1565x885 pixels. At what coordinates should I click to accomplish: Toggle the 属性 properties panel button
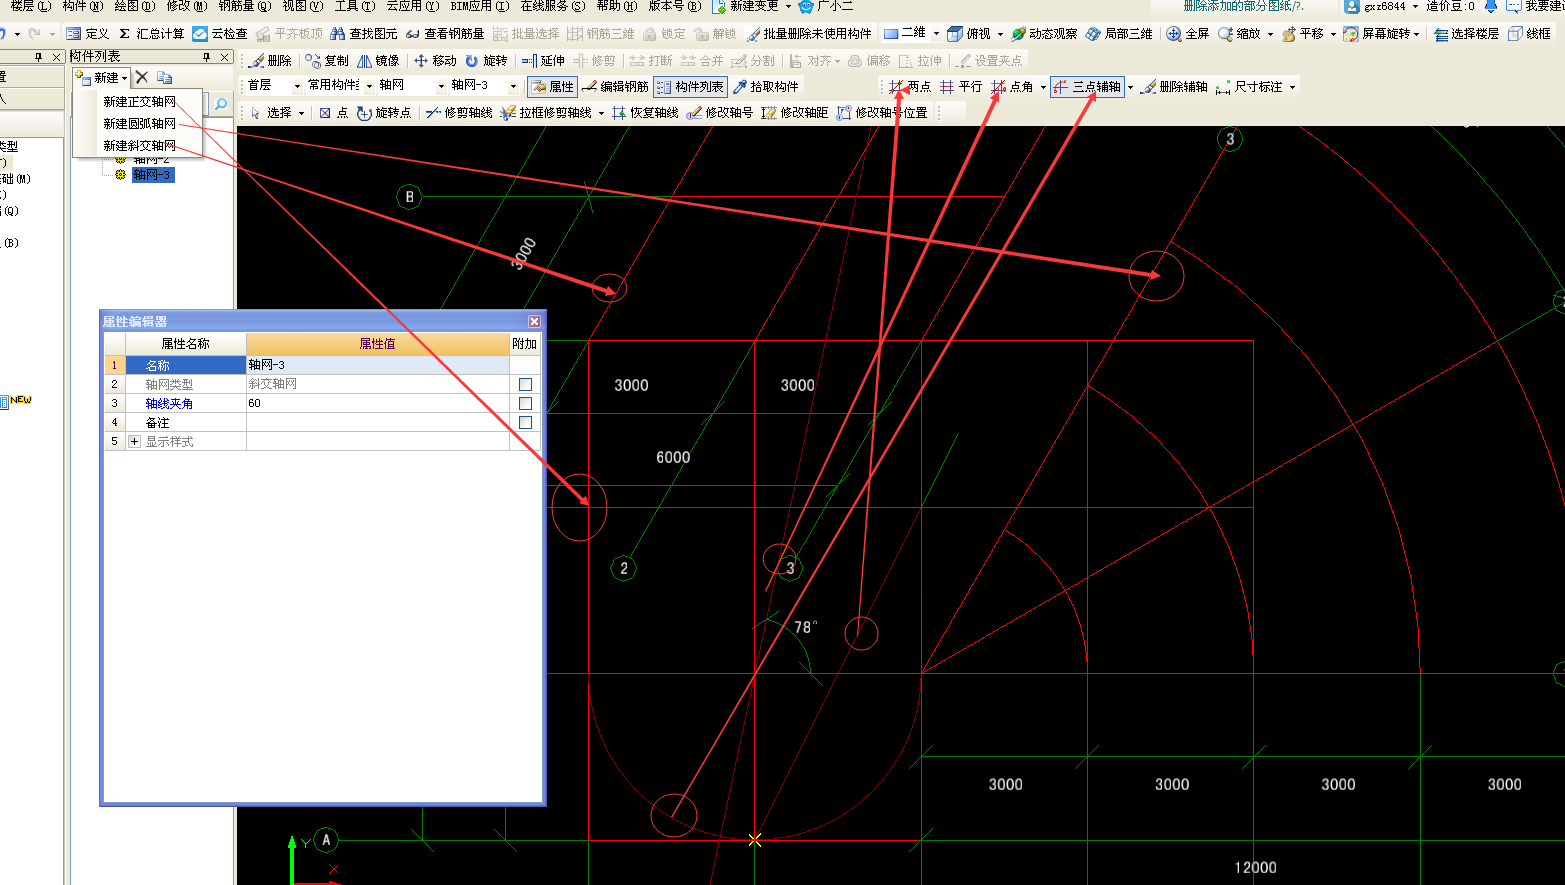pos(552,87)
